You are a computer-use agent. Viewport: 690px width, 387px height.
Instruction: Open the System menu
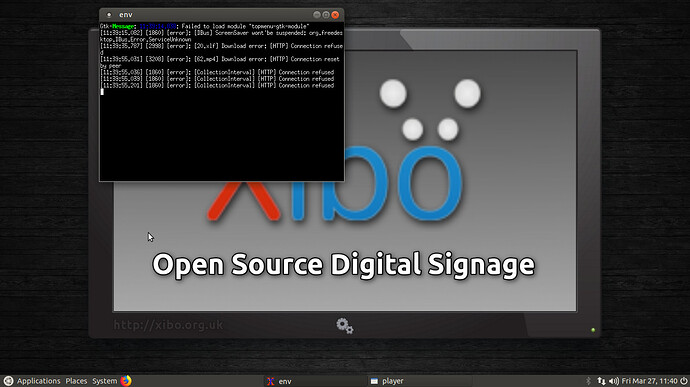click(x=105, y=381)
